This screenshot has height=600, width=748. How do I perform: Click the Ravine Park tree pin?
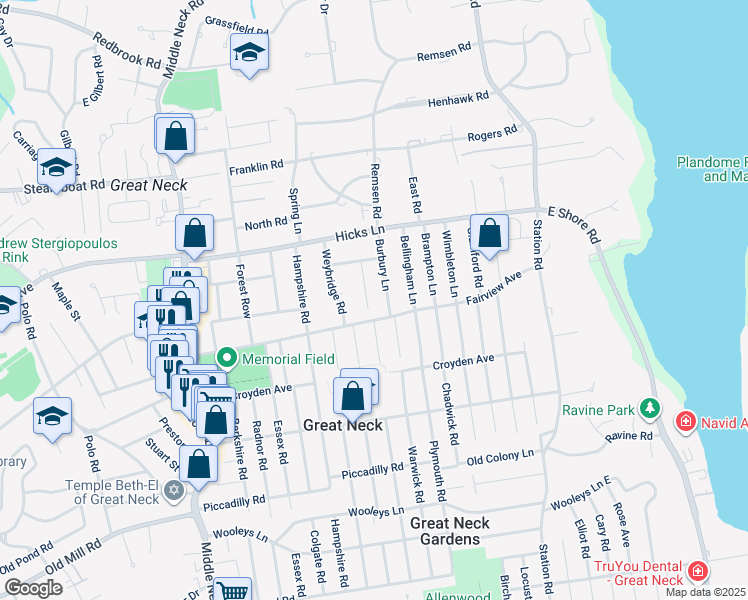[x=649, y=409]
